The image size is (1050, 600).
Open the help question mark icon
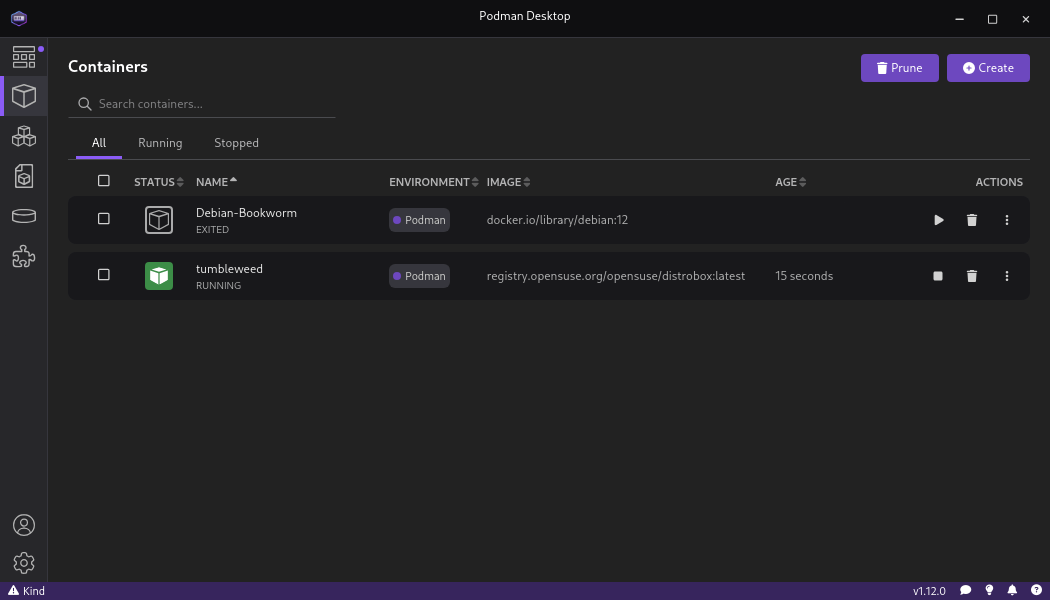click(1036, 591)
